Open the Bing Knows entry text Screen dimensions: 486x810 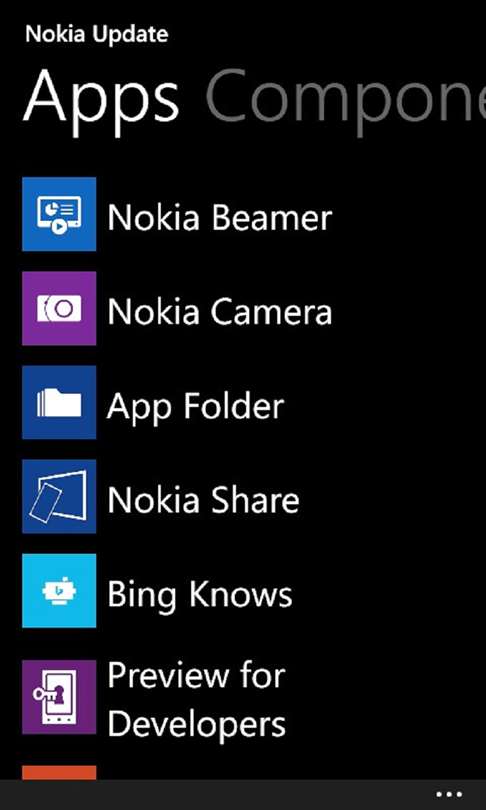200,596
